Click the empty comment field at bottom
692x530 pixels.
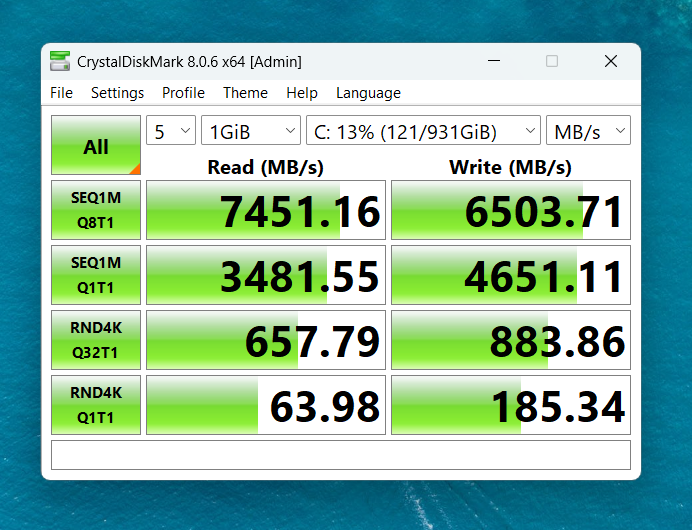click(341, 455)
